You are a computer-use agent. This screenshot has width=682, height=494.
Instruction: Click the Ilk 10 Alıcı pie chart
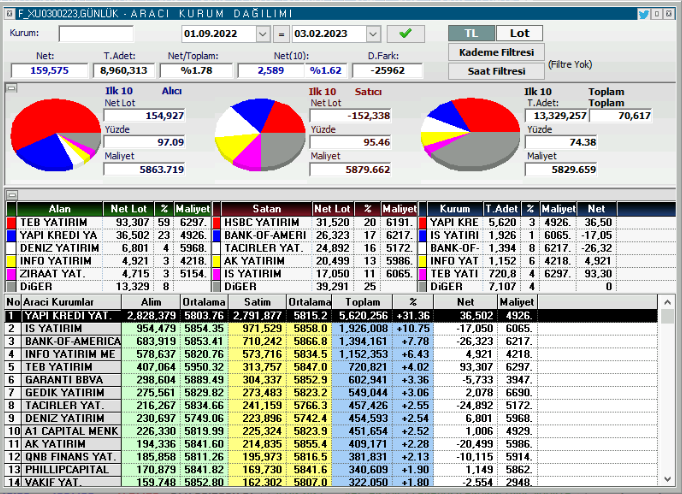tap(56, 135)
